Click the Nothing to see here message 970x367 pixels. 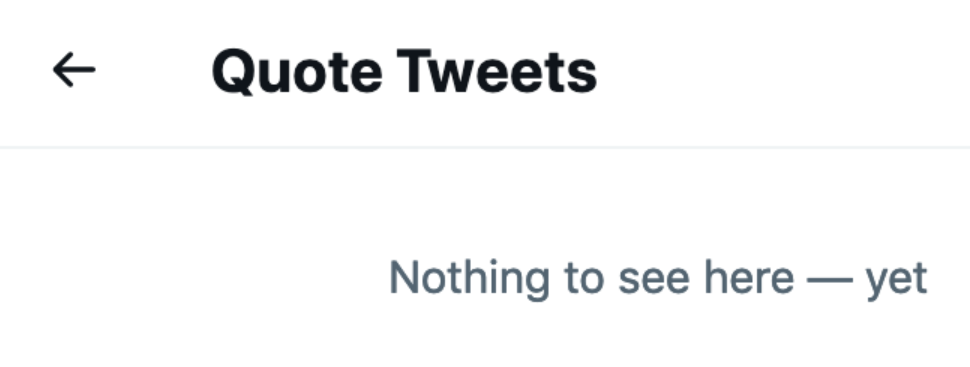click(658, 279)
